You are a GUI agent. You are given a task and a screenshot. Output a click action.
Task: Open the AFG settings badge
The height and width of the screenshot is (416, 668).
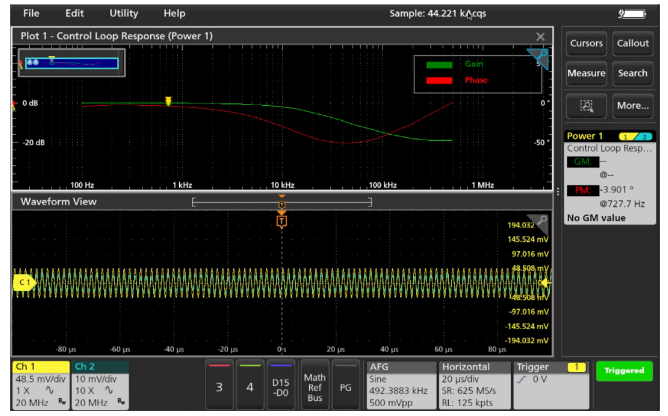coord(401,385)
